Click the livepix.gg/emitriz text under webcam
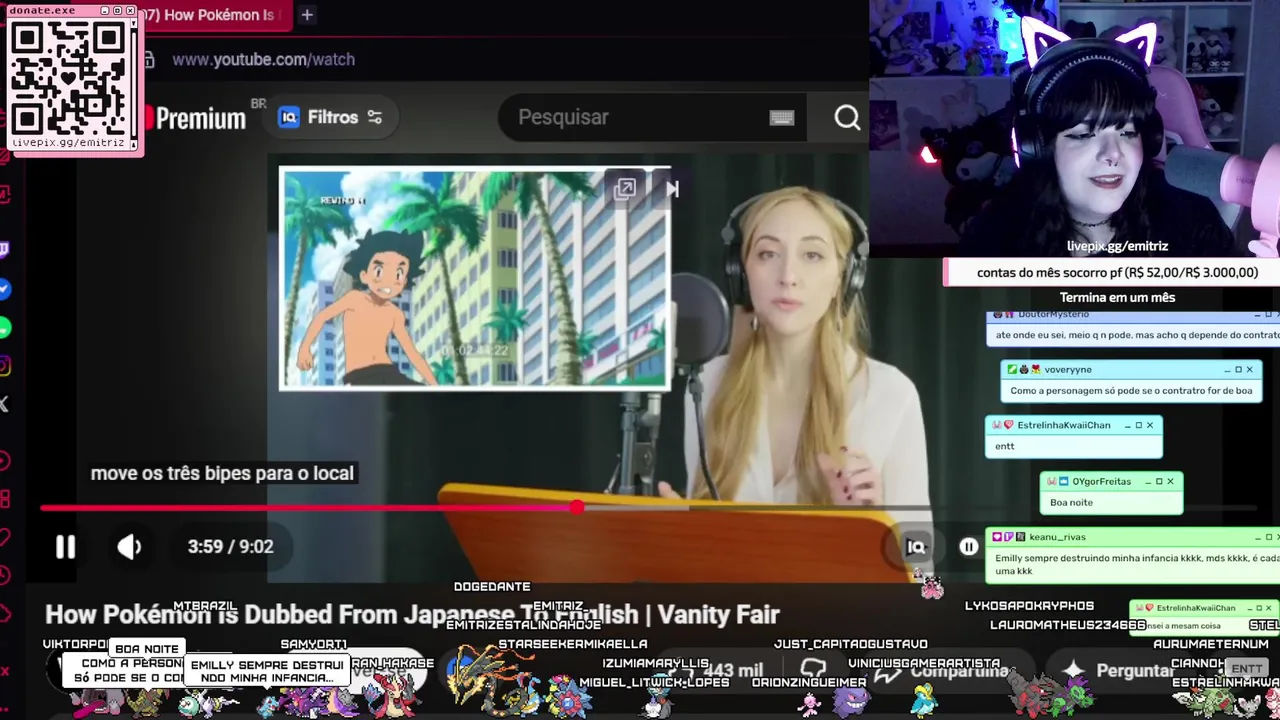 (1117, 246)
